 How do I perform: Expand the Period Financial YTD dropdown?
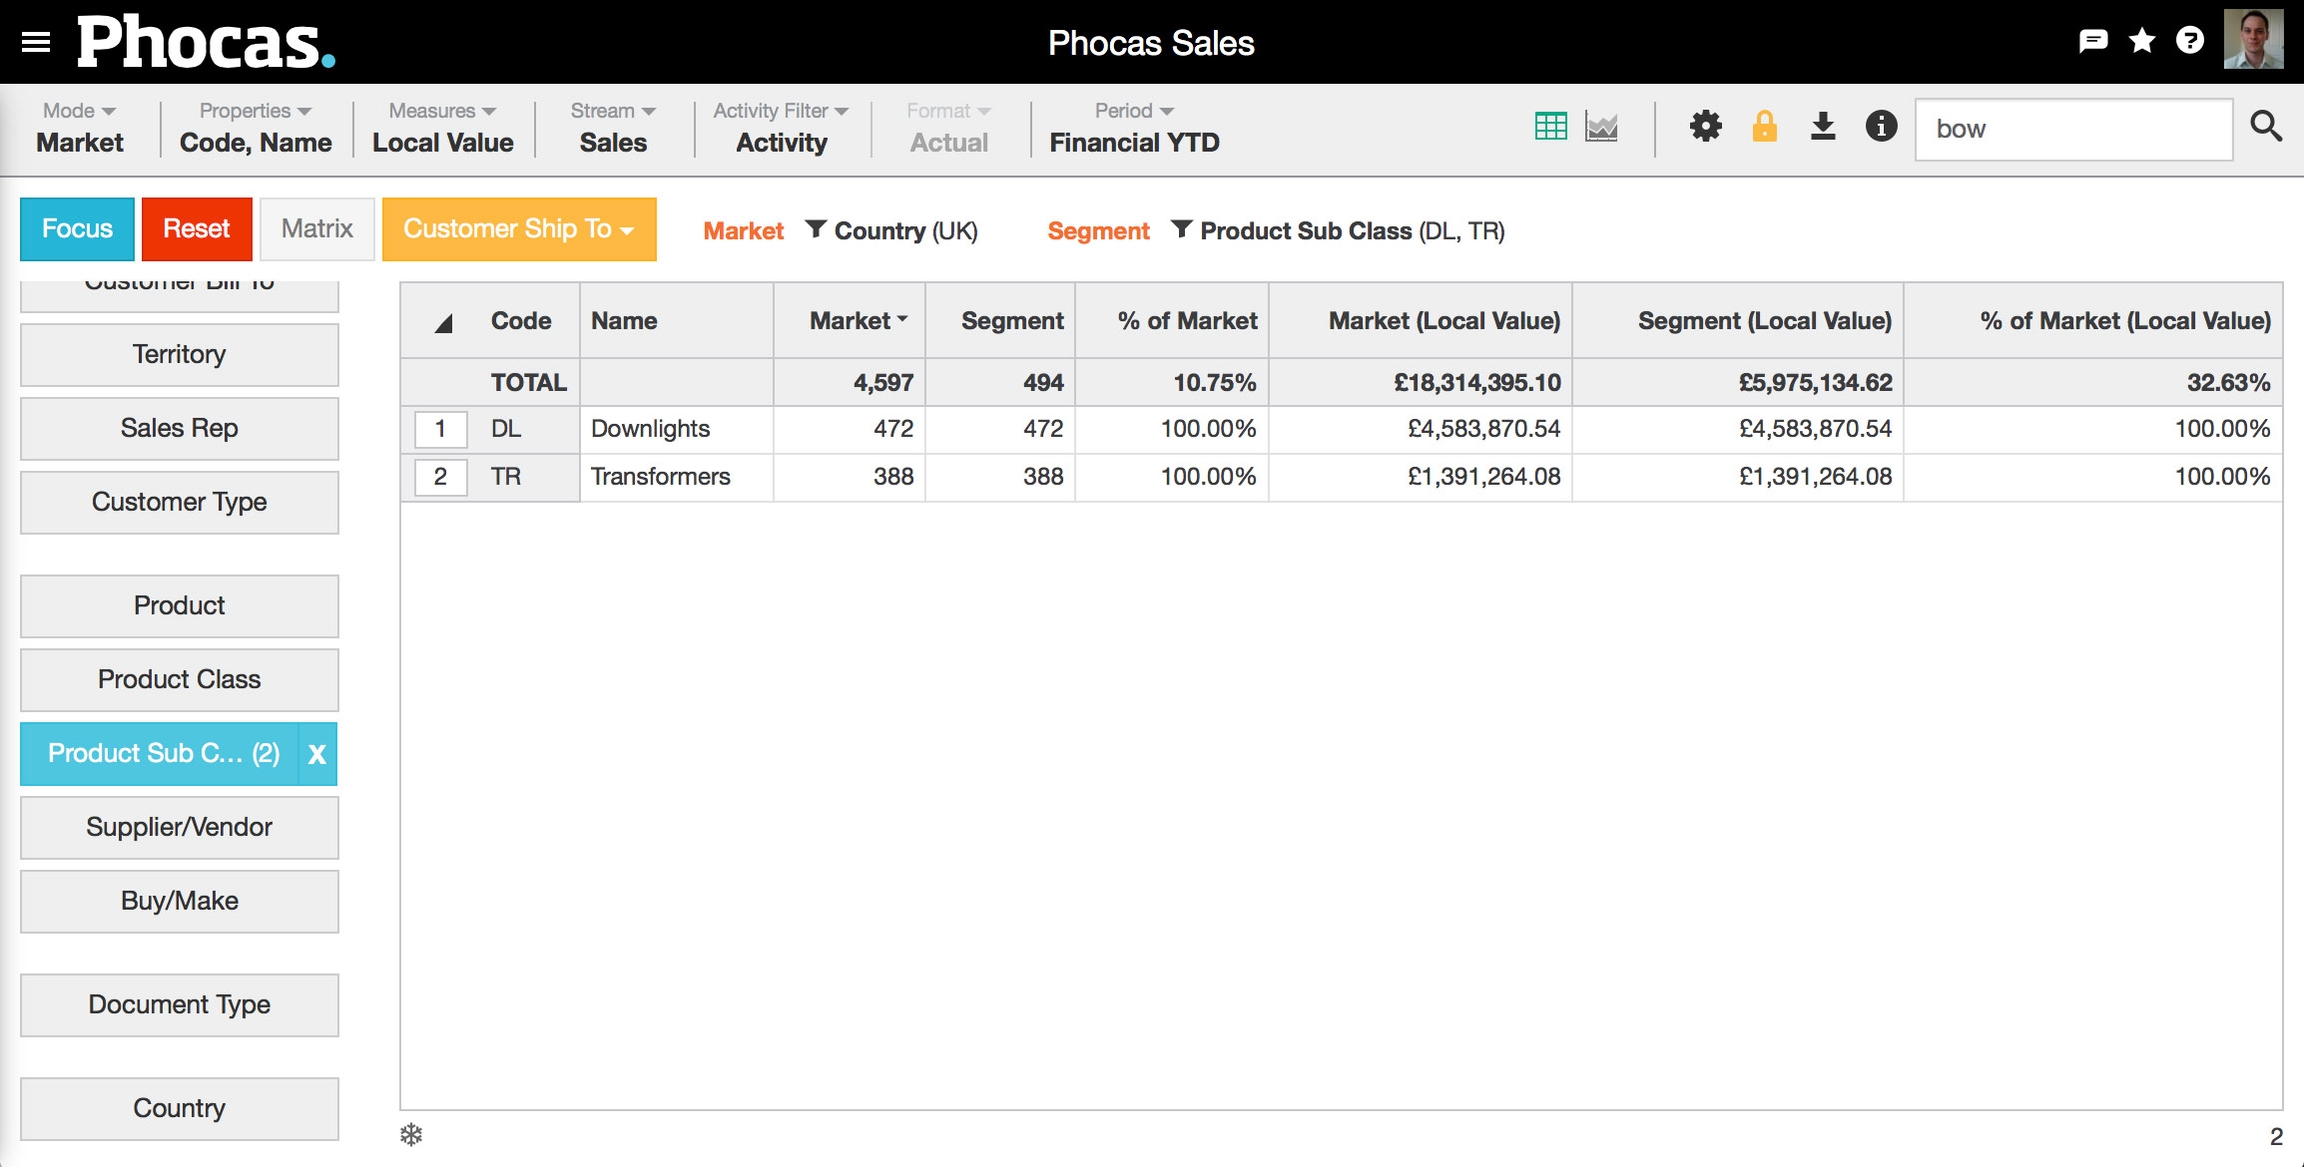click(x=1133, y=128)
